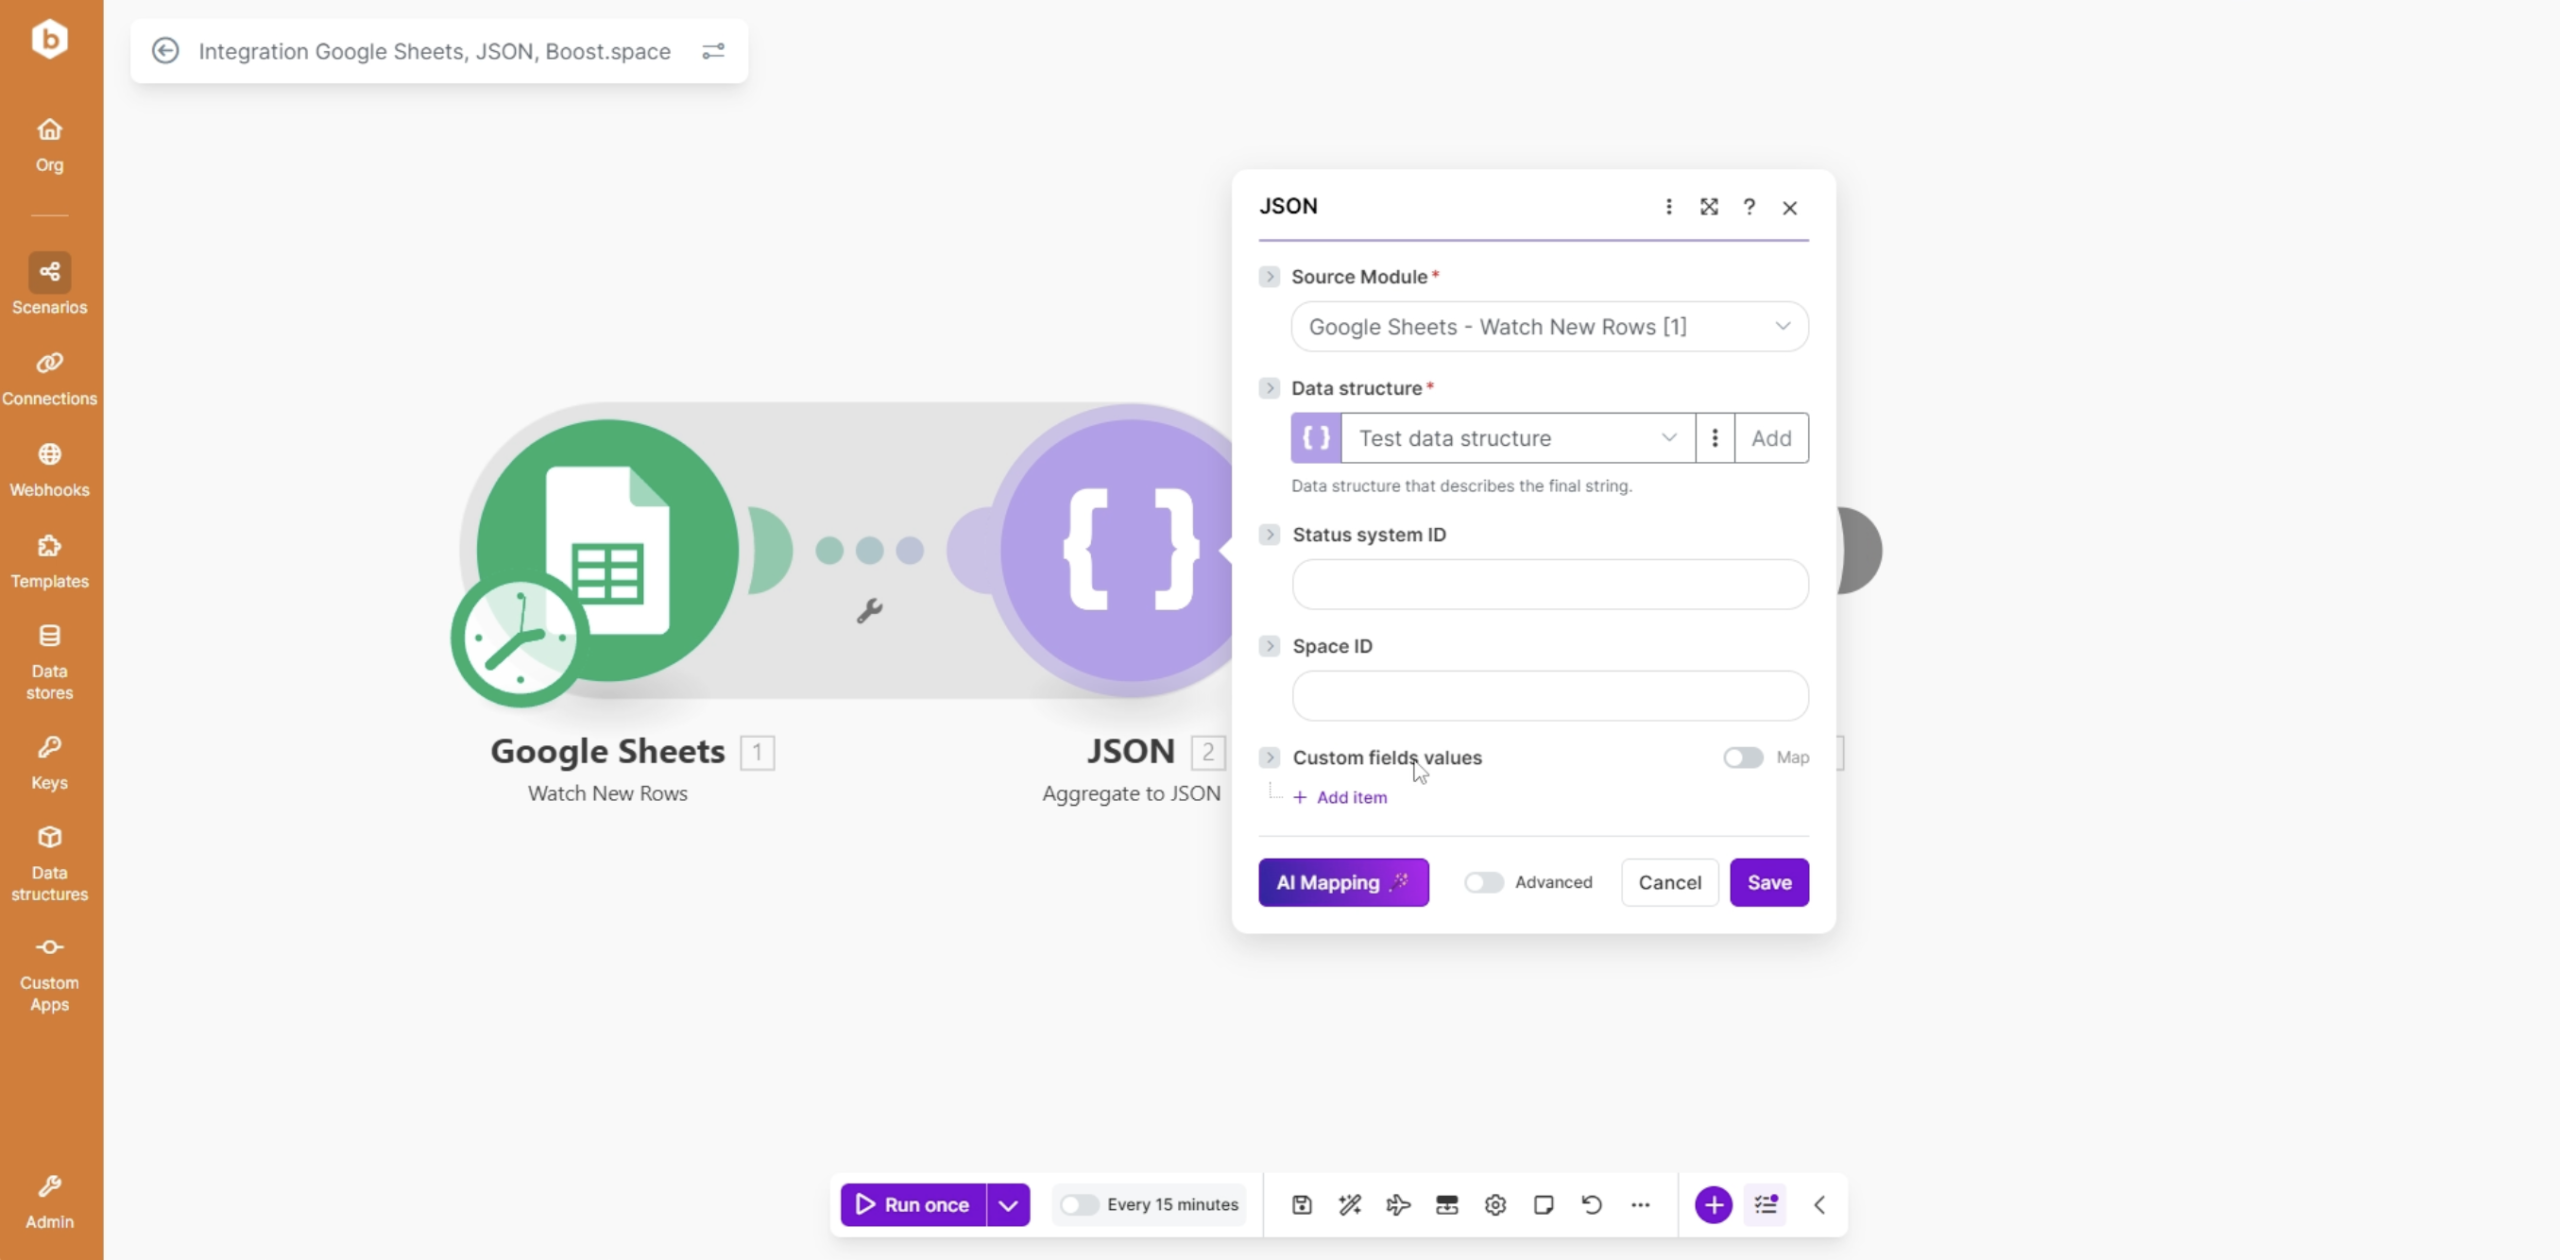Enable the Advanced settings toggle

[x=1484, y=882]
